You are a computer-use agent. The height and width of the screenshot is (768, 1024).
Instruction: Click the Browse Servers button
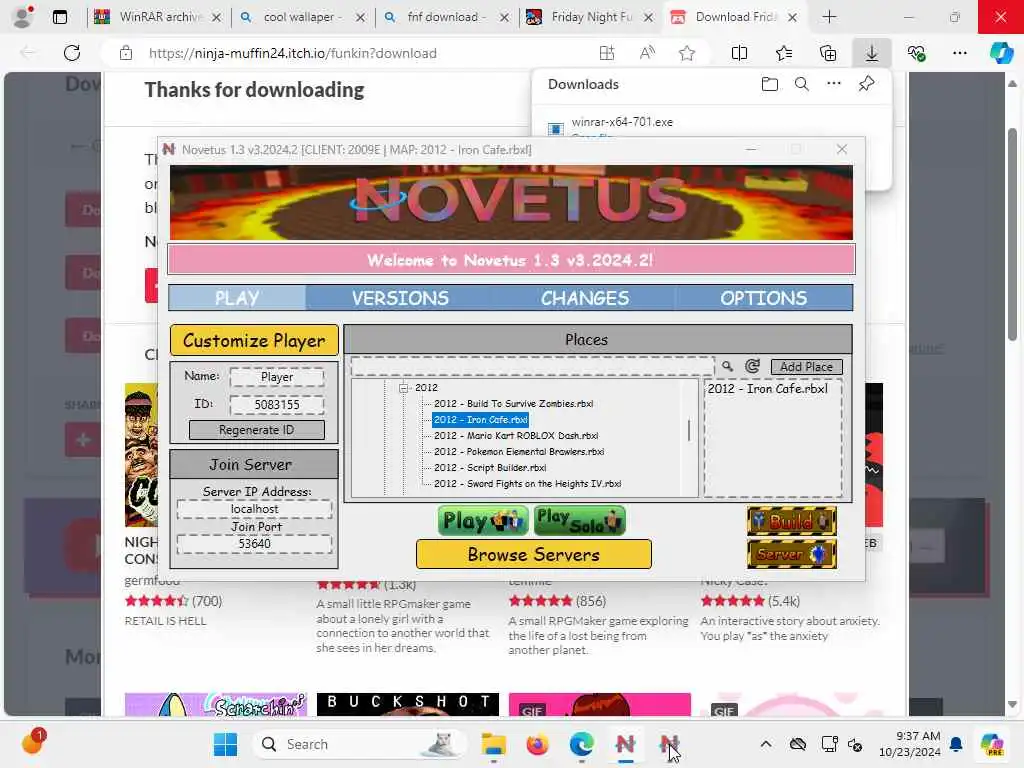[534, 554]
